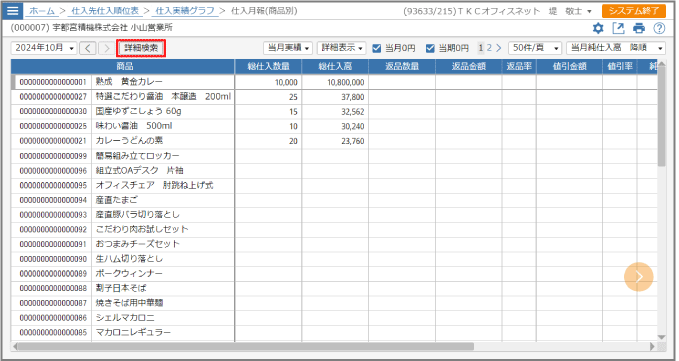679x361 pixels.
Task: Open the 50件/頁 page size dropdown
Action: pos(535,48)
